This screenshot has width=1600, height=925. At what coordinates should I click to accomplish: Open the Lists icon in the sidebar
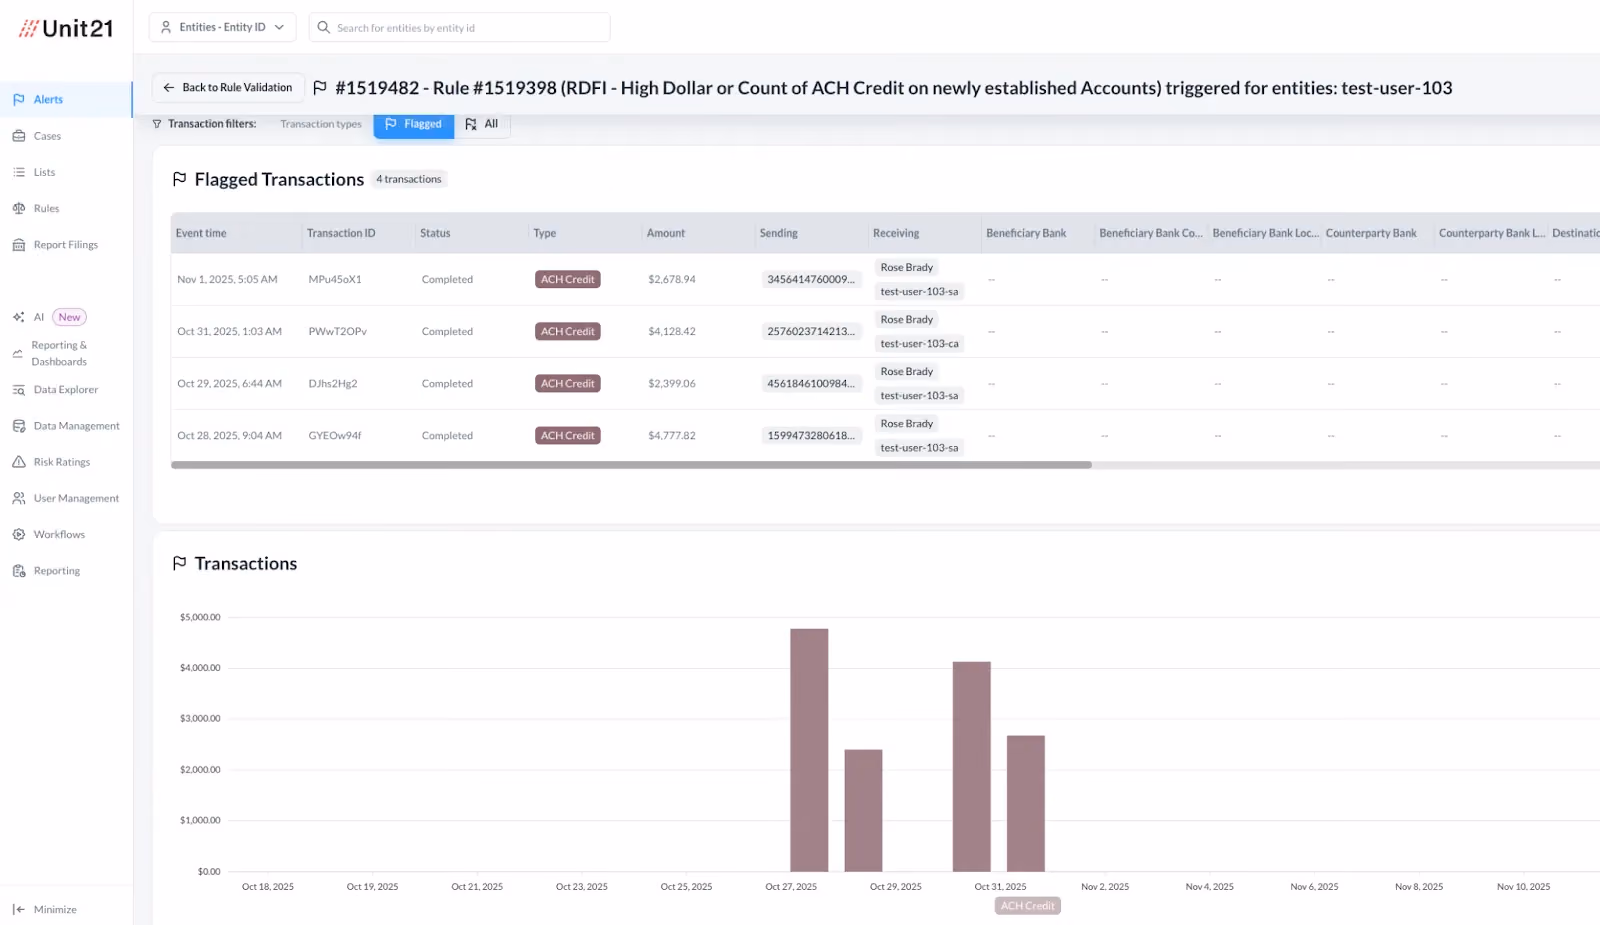click(x=19, y=172)
